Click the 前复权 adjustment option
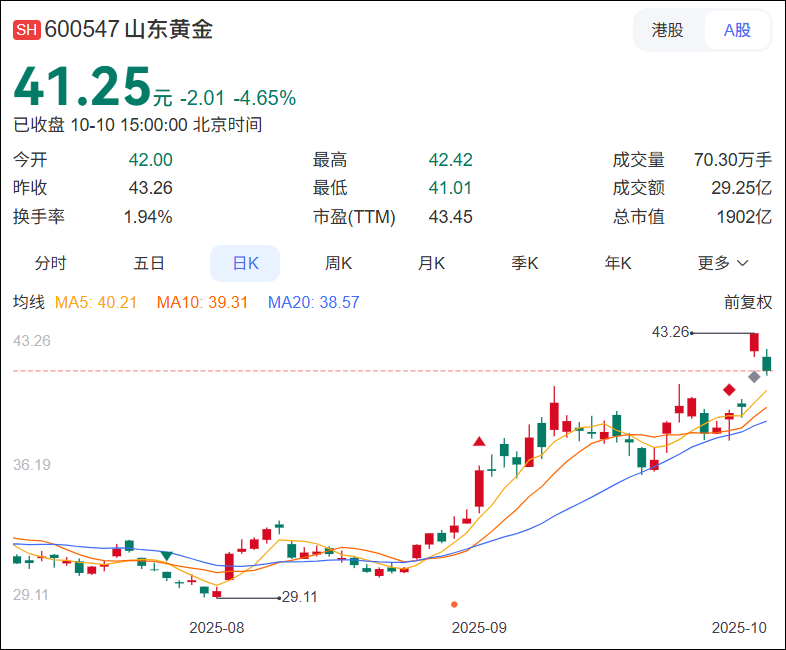The image size is (786, 650). 748,302
